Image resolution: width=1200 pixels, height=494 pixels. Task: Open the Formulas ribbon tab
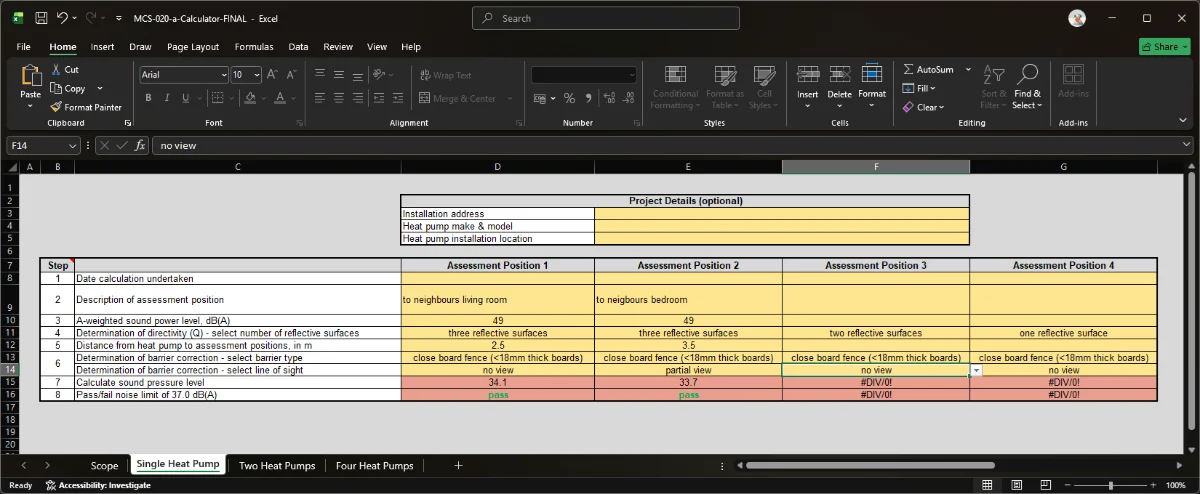pos(254,47)
